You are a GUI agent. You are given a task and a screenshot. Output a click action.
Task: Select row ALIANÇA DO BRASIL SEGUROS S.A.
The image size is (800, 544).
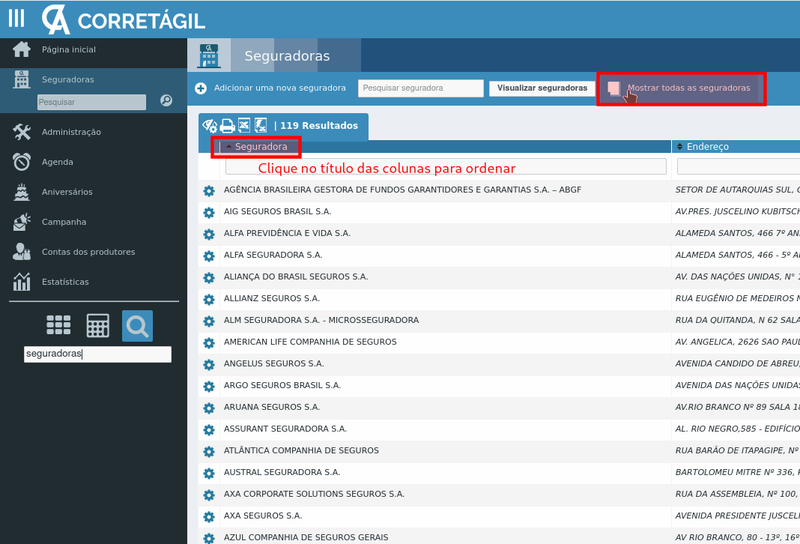click(x=498, y=278)
